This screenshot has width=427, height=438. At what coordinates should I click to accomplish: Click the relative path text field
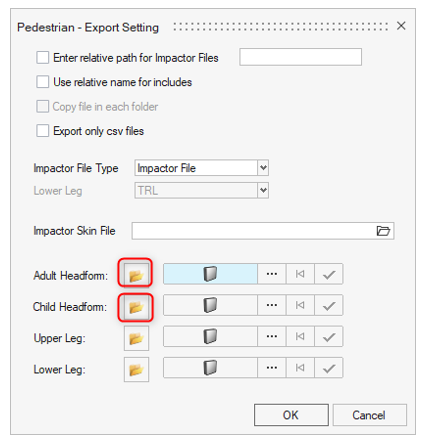pos(300,57)
